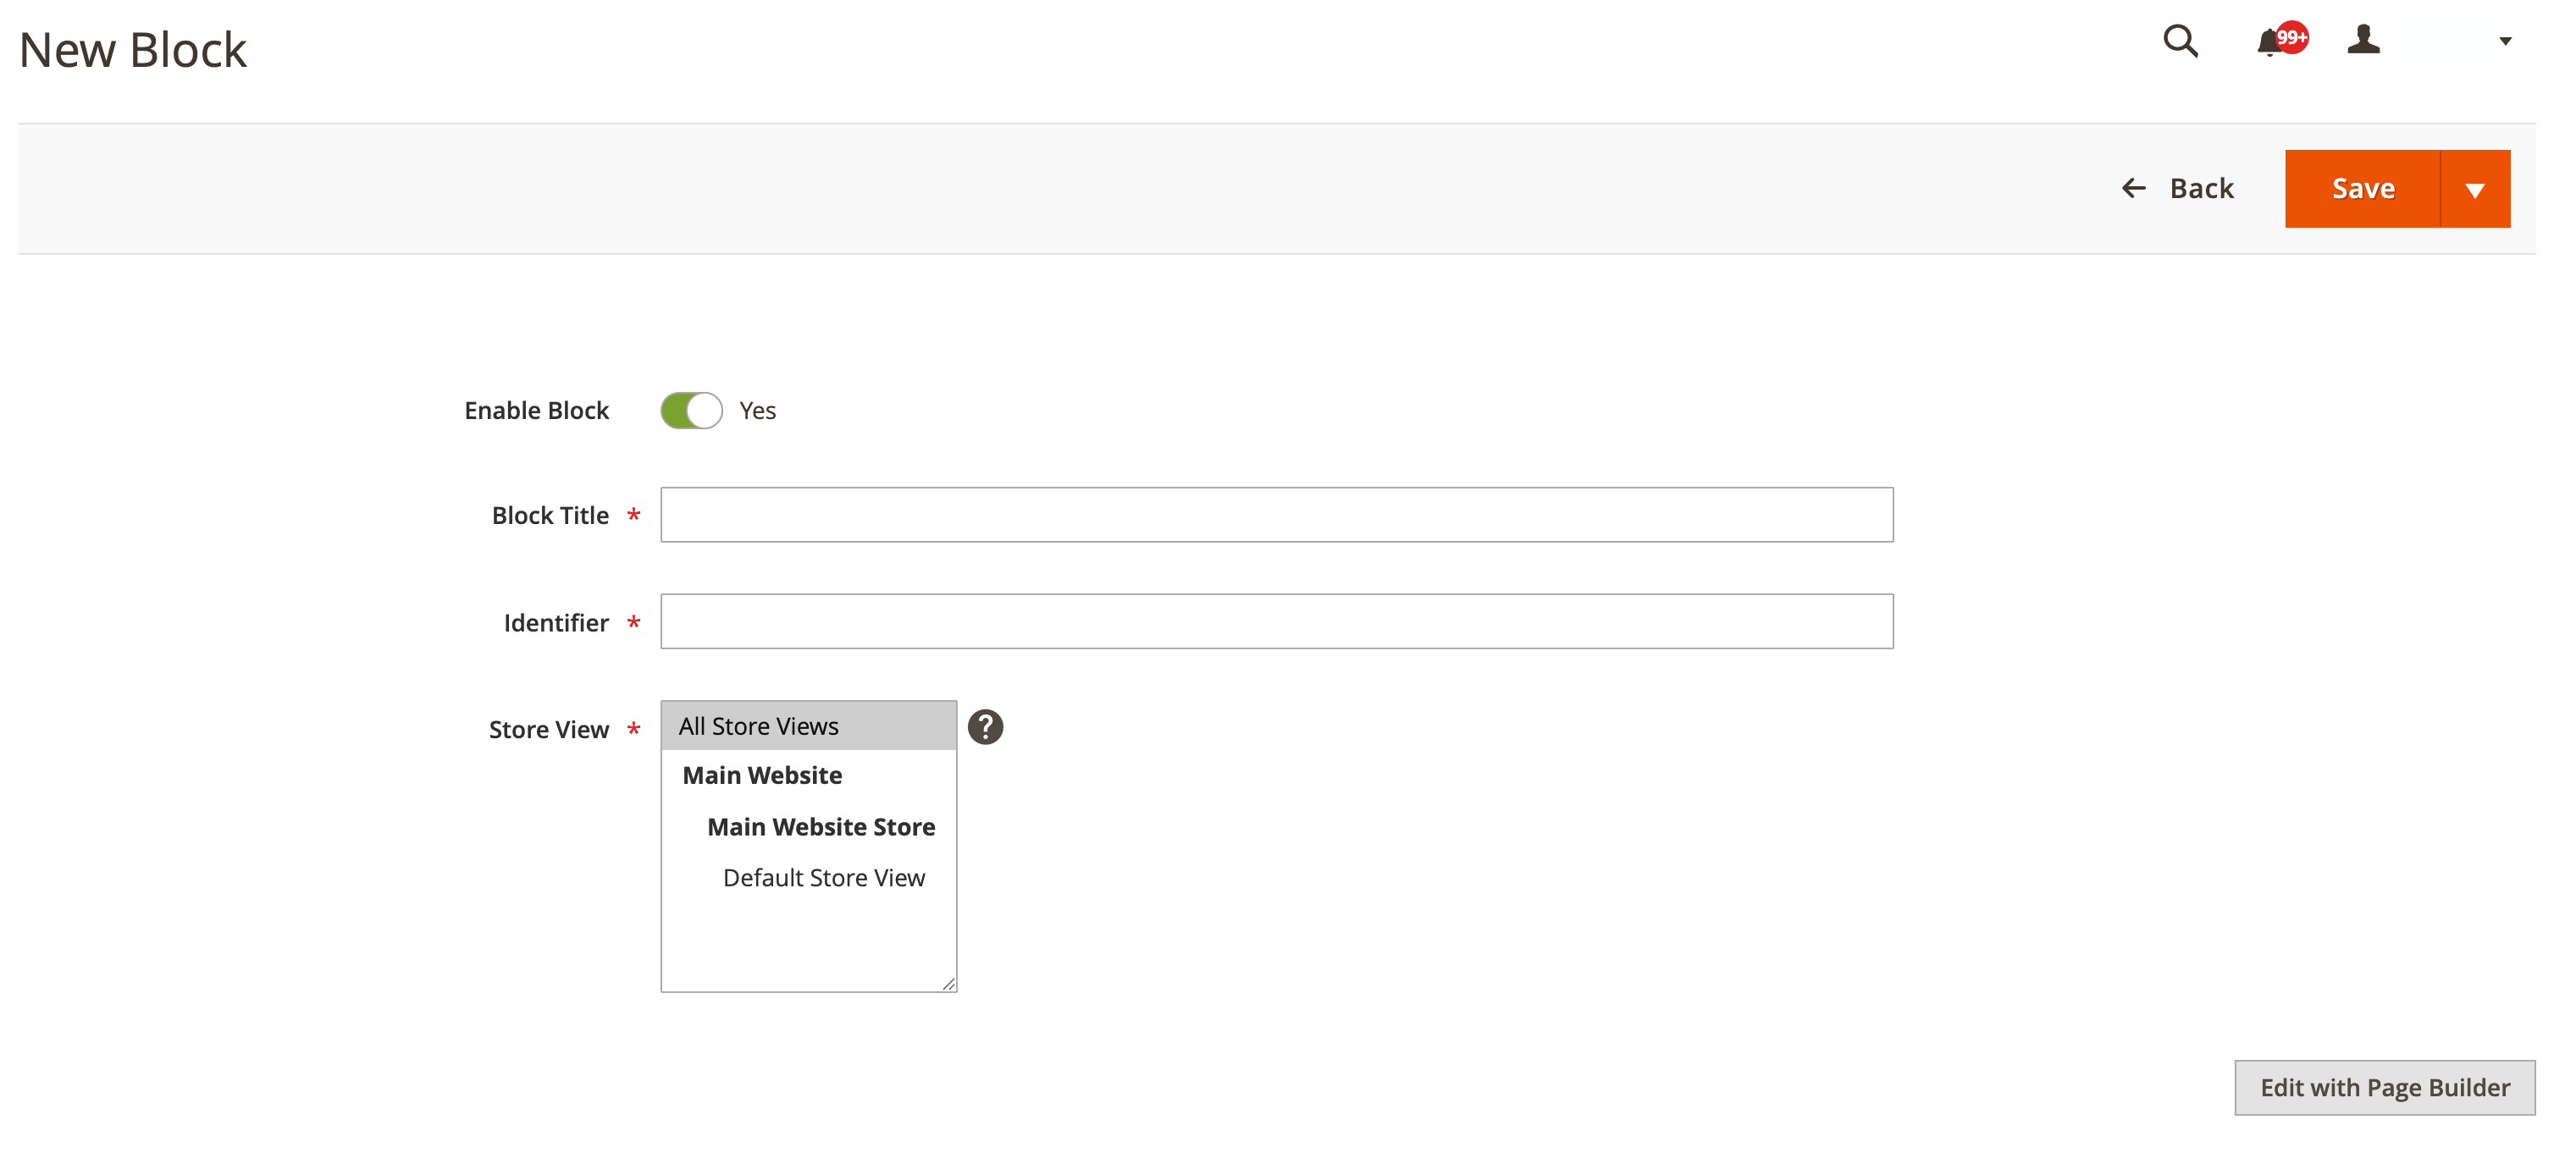Focus the Identifier input field
Viewport: 2576px width, 1175px height.
point(1277,621)
